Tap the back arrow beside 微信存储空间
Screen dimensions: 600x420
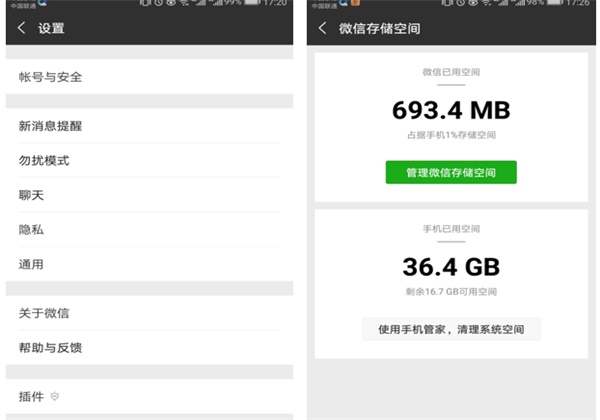[x=322, y=28]
